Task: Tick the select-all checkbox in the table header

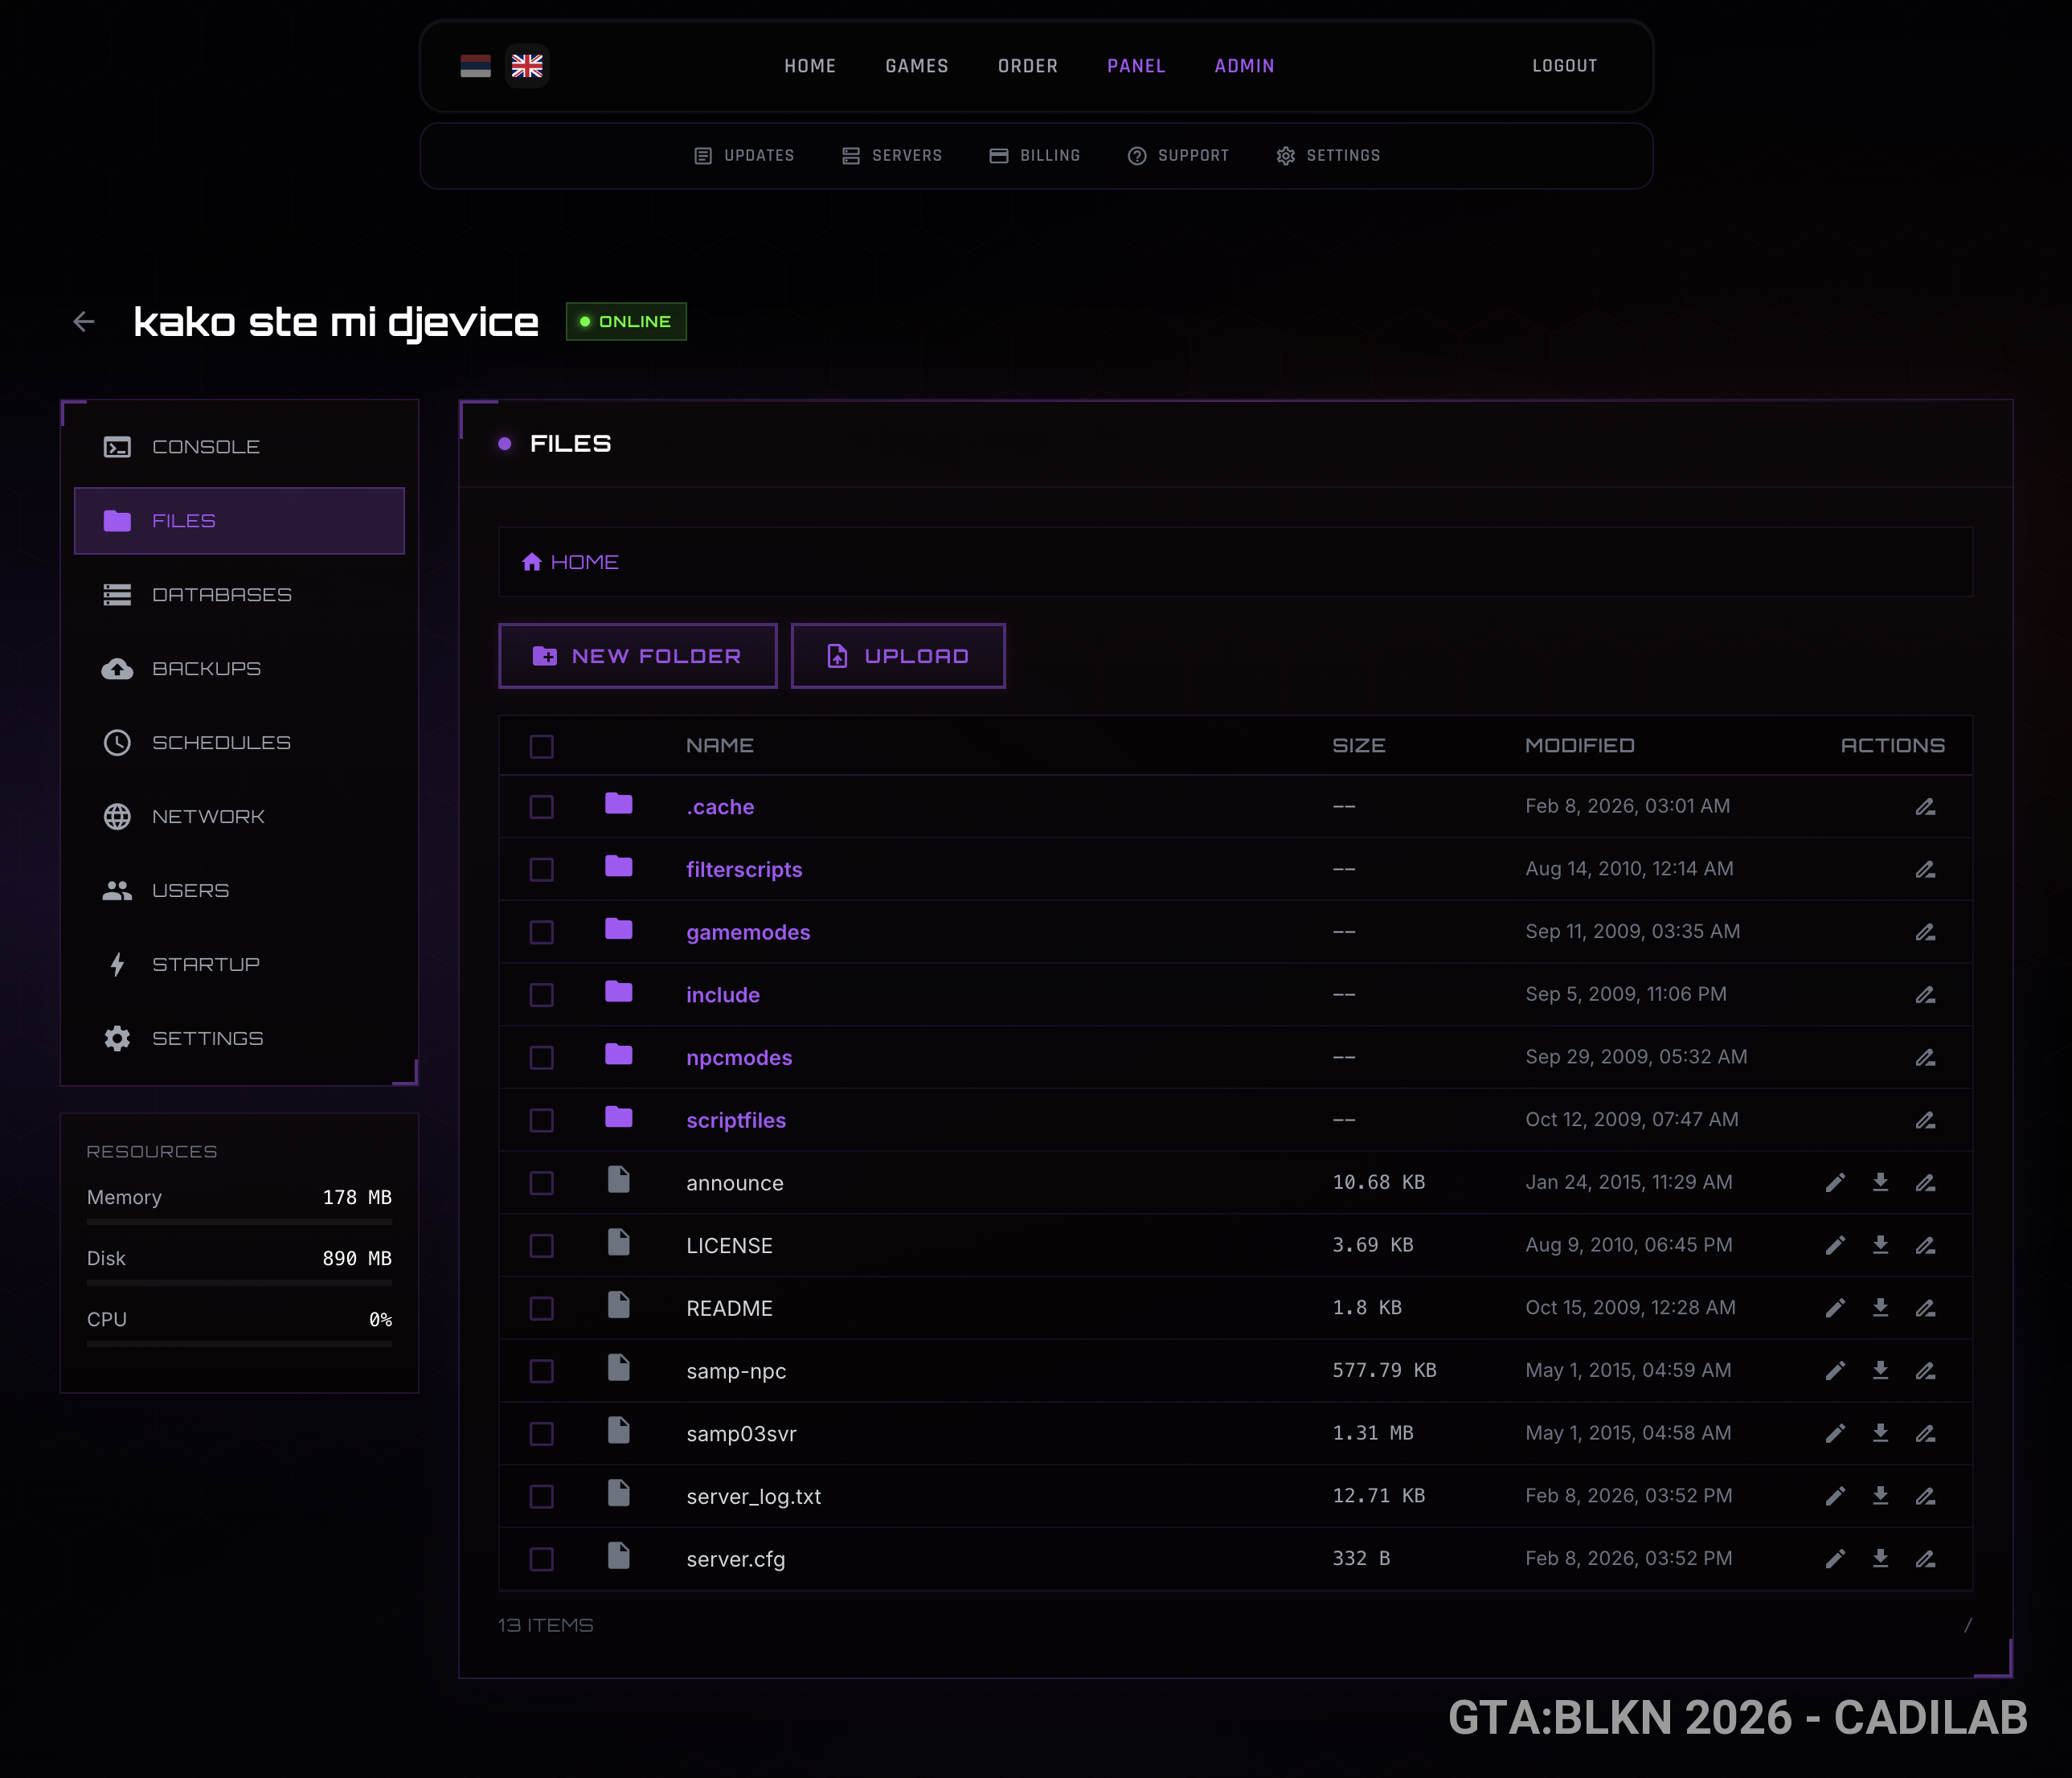Action: (x=541, y=746)
